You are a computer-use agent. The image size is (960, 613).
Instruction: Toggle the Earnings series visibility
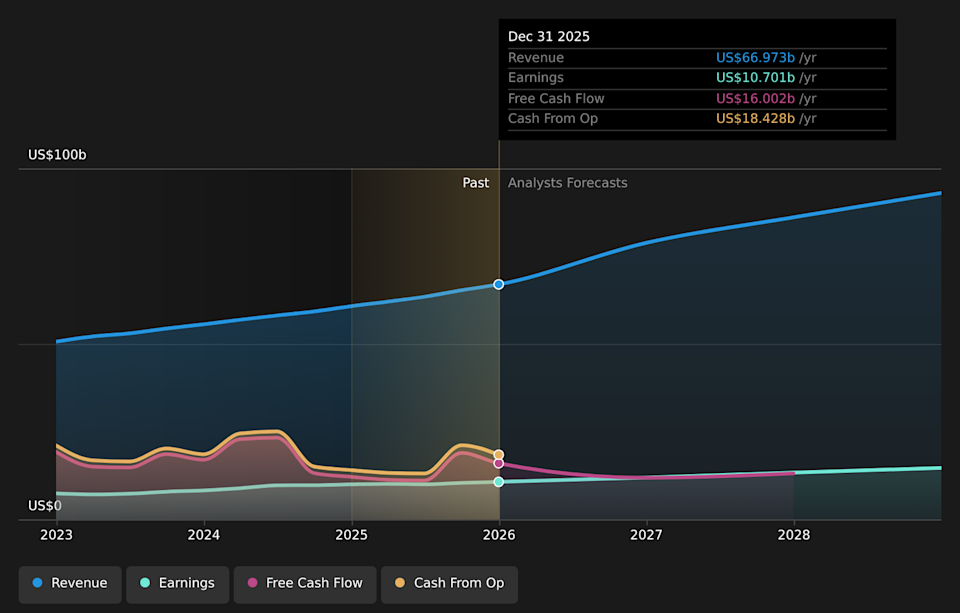177,583
